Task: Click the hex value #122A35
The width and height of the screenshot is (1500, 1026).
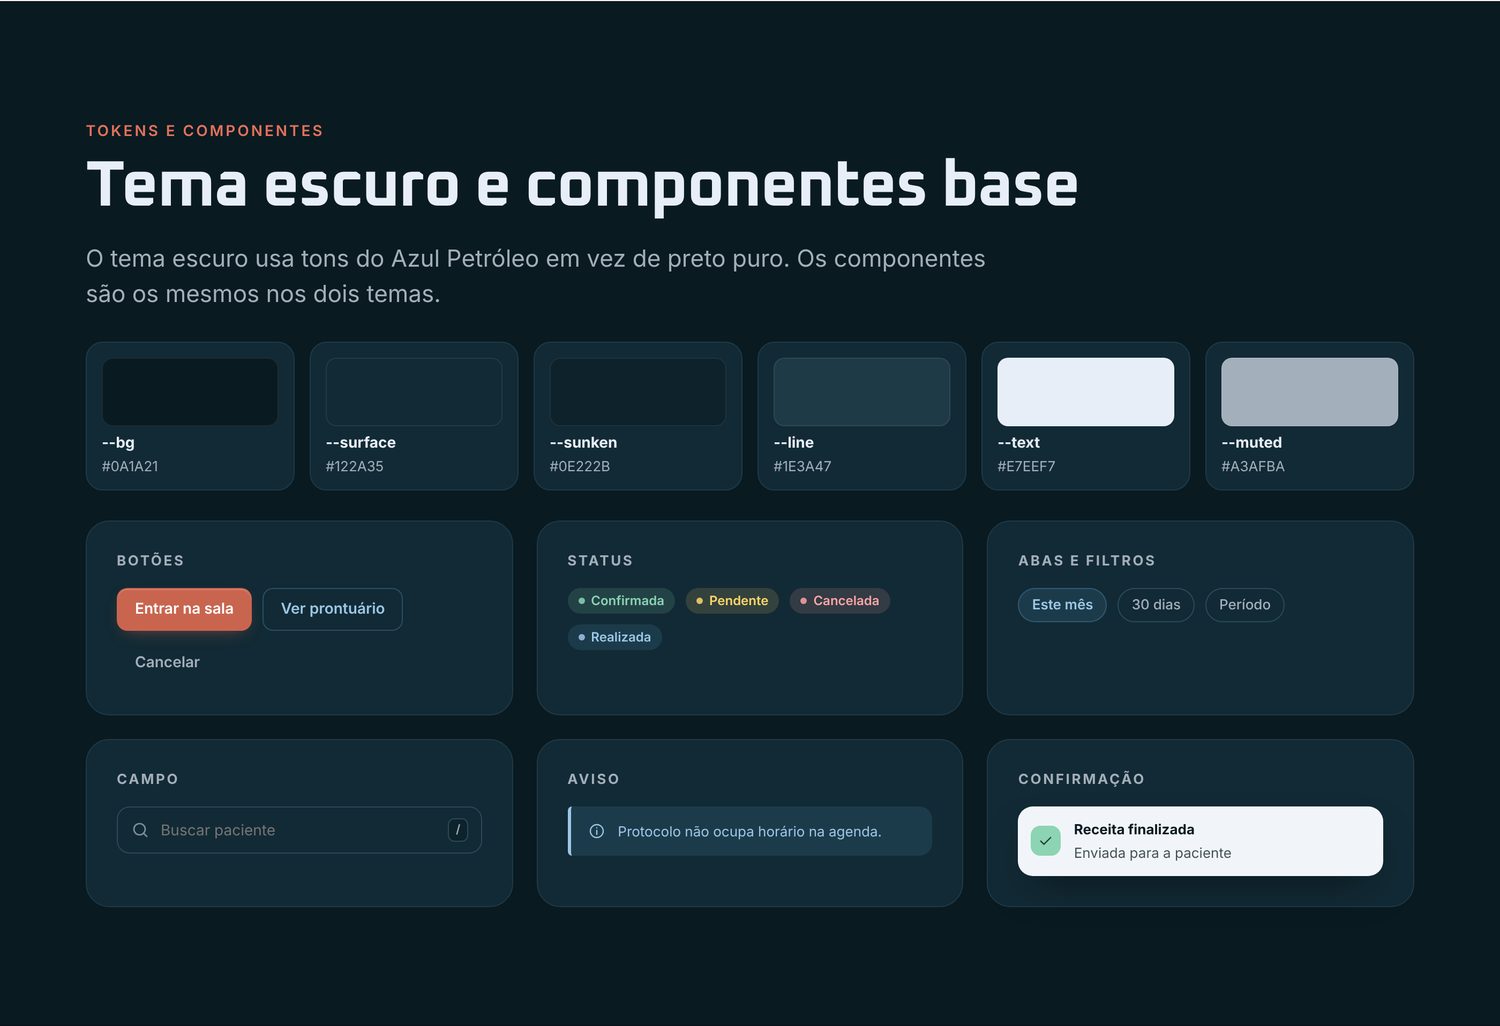Action: tap(355, 466)
